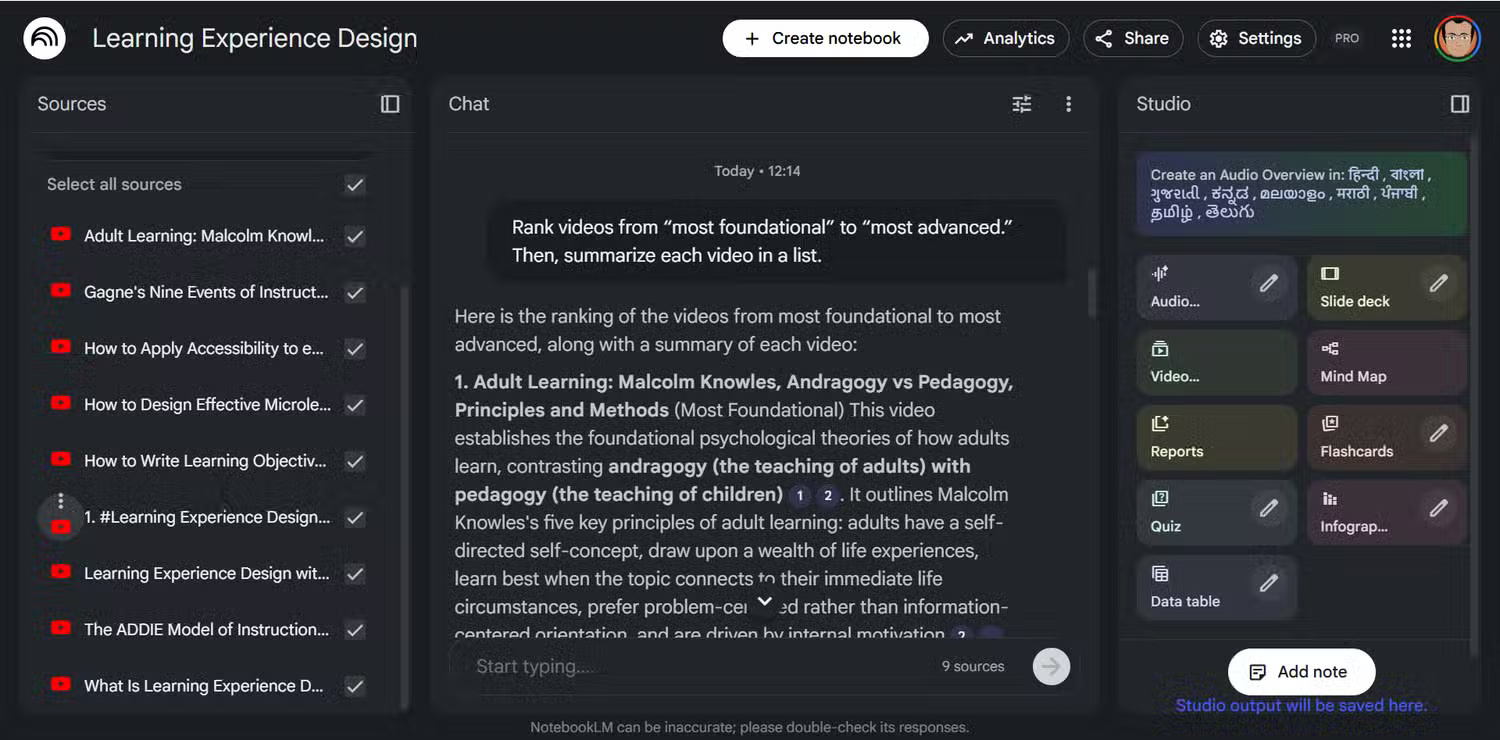
Task: Open the Google apps grid
Action: [1401, 39]
